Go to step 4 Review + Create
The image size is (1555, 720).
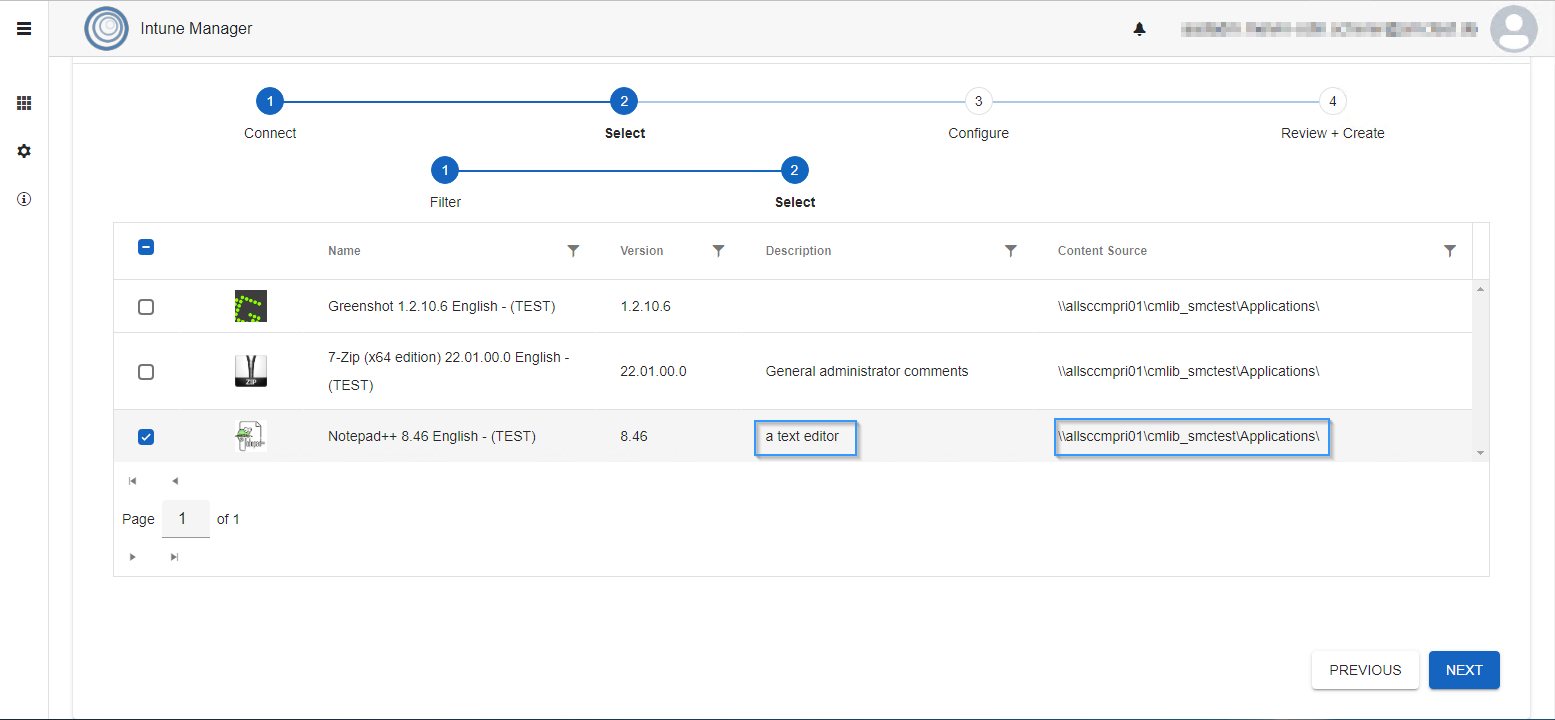[x=1332, y=101]
